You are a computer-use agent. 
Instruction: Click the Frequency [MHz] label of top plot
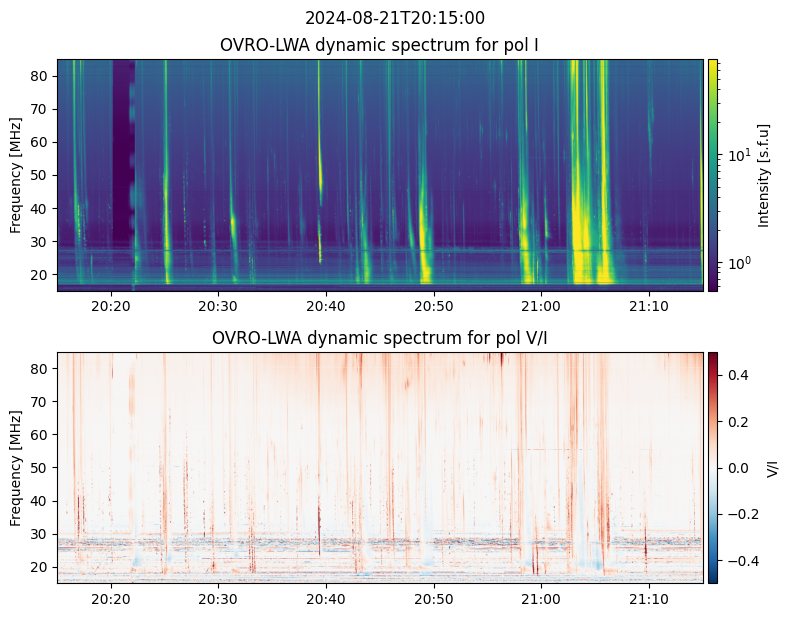click(16, 175)
